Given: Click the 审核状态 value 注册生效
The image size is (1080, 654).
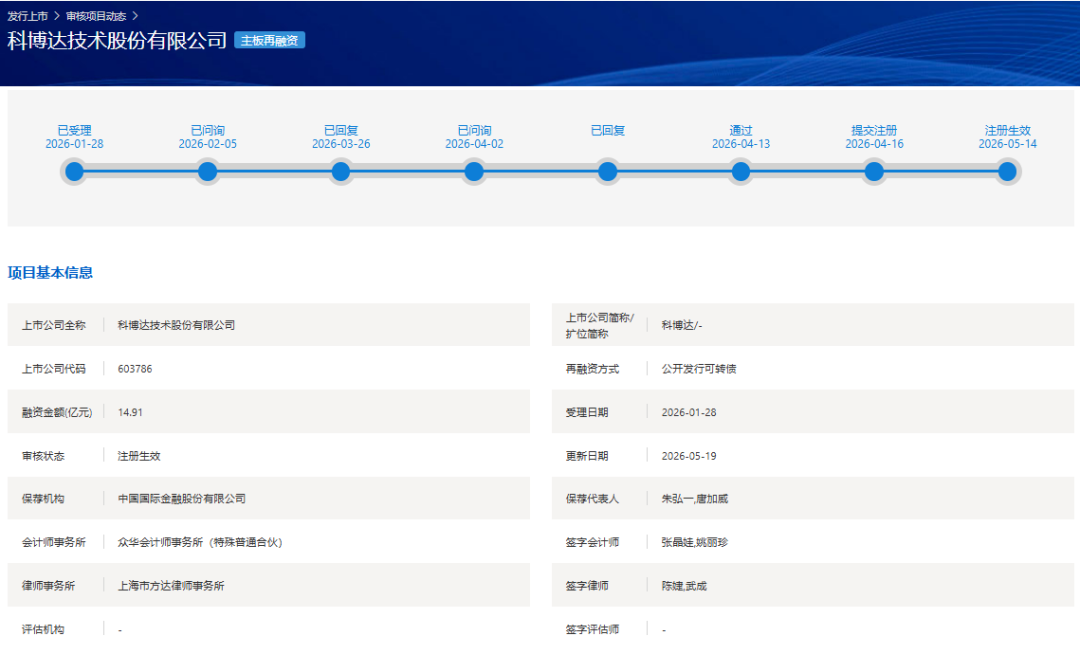Looking at the screenshot, I should pos(139,456).
